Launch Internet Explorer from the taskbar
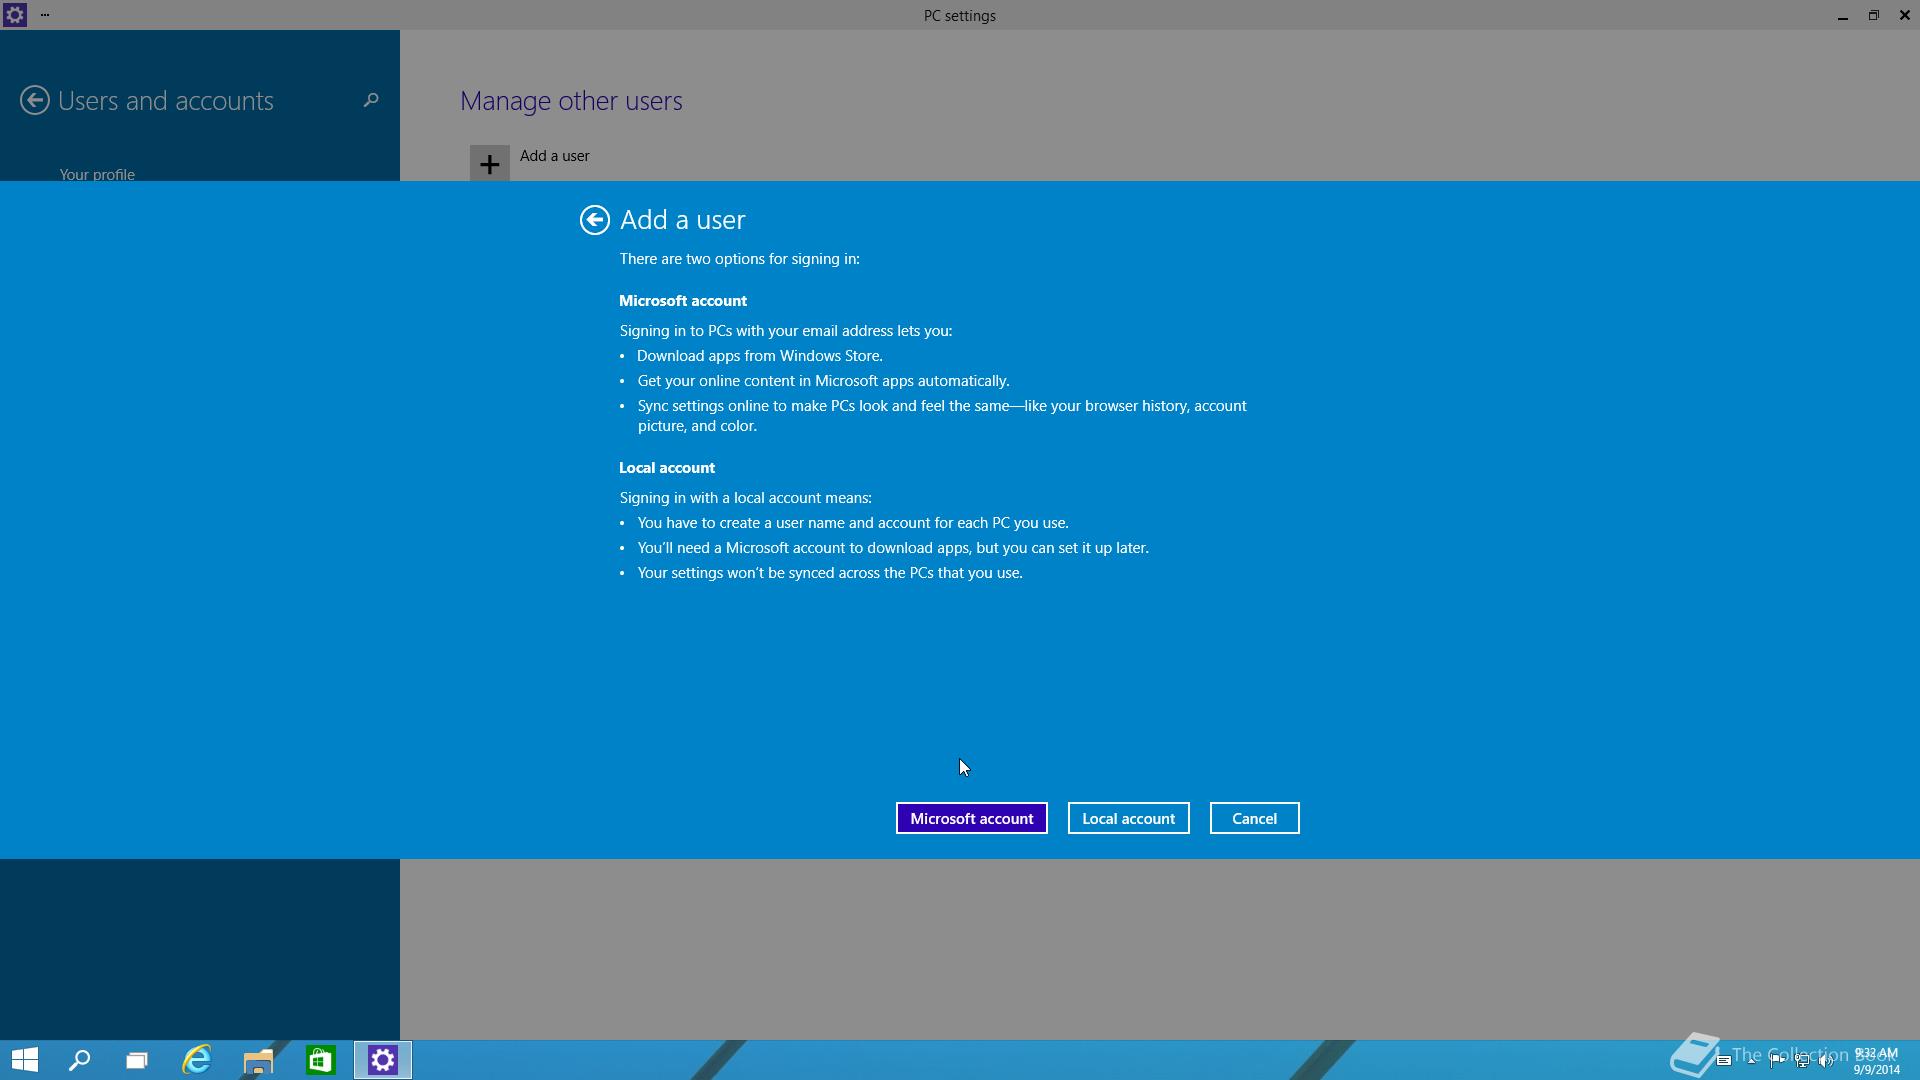 click(197, 1060)
